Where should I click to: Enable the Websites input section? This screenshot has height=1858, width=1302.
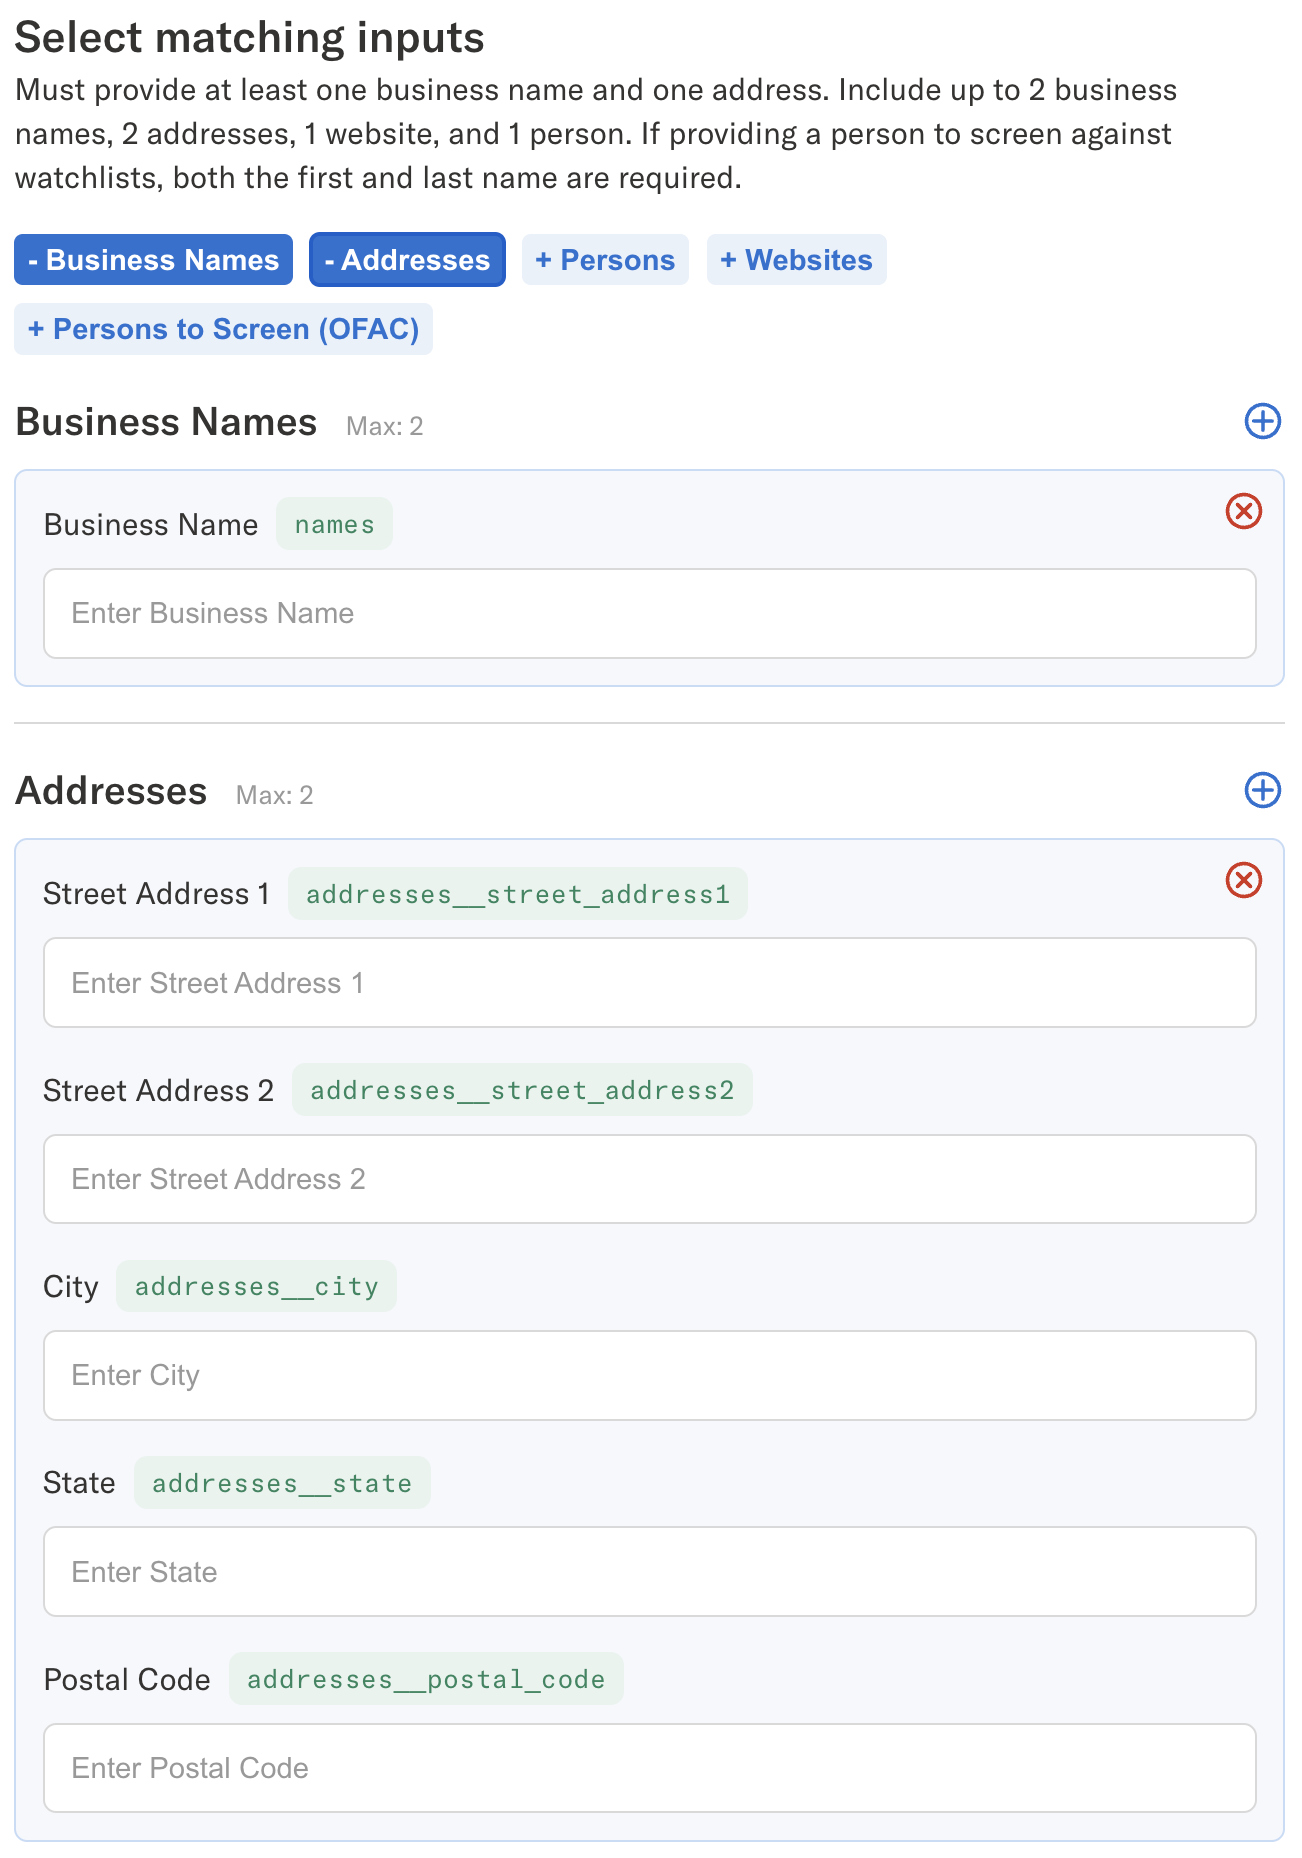tap(796, 260)
